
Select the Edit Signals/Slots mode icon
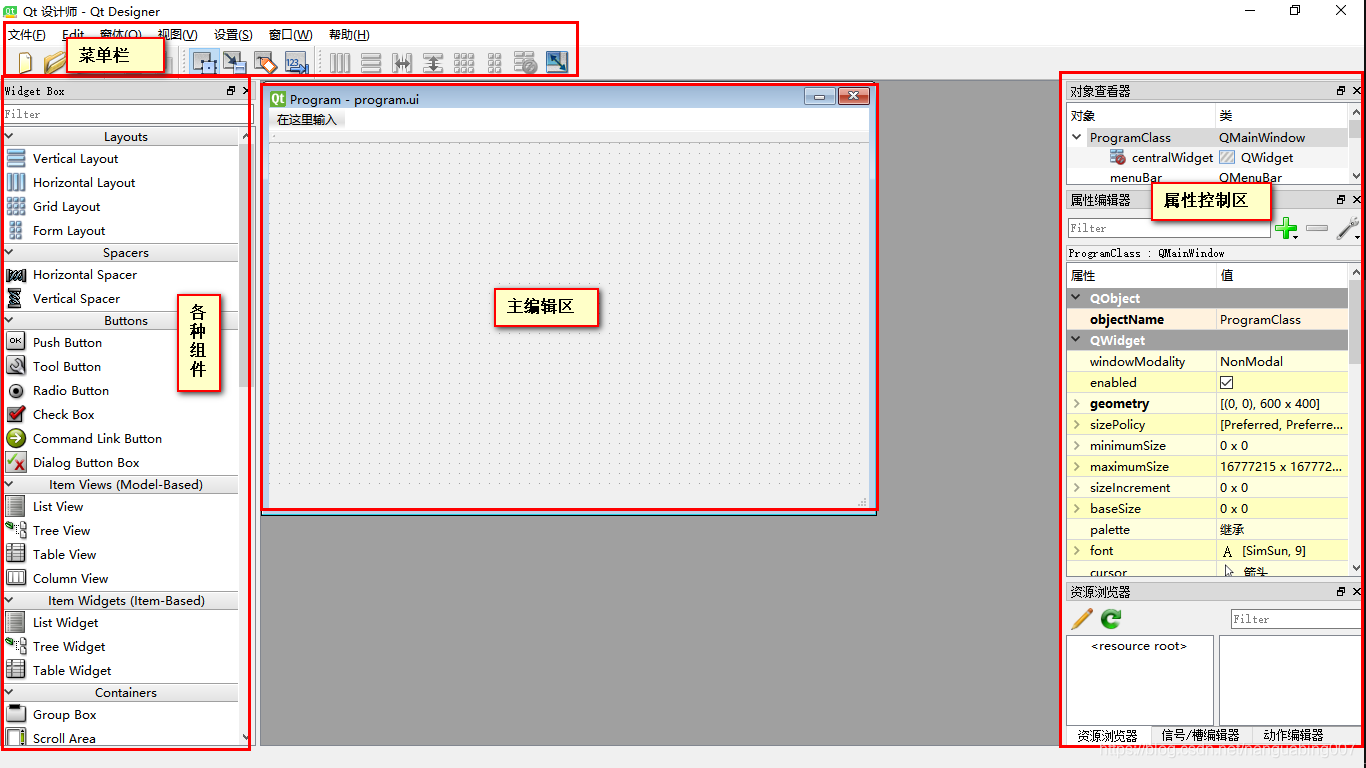[234, 63]
